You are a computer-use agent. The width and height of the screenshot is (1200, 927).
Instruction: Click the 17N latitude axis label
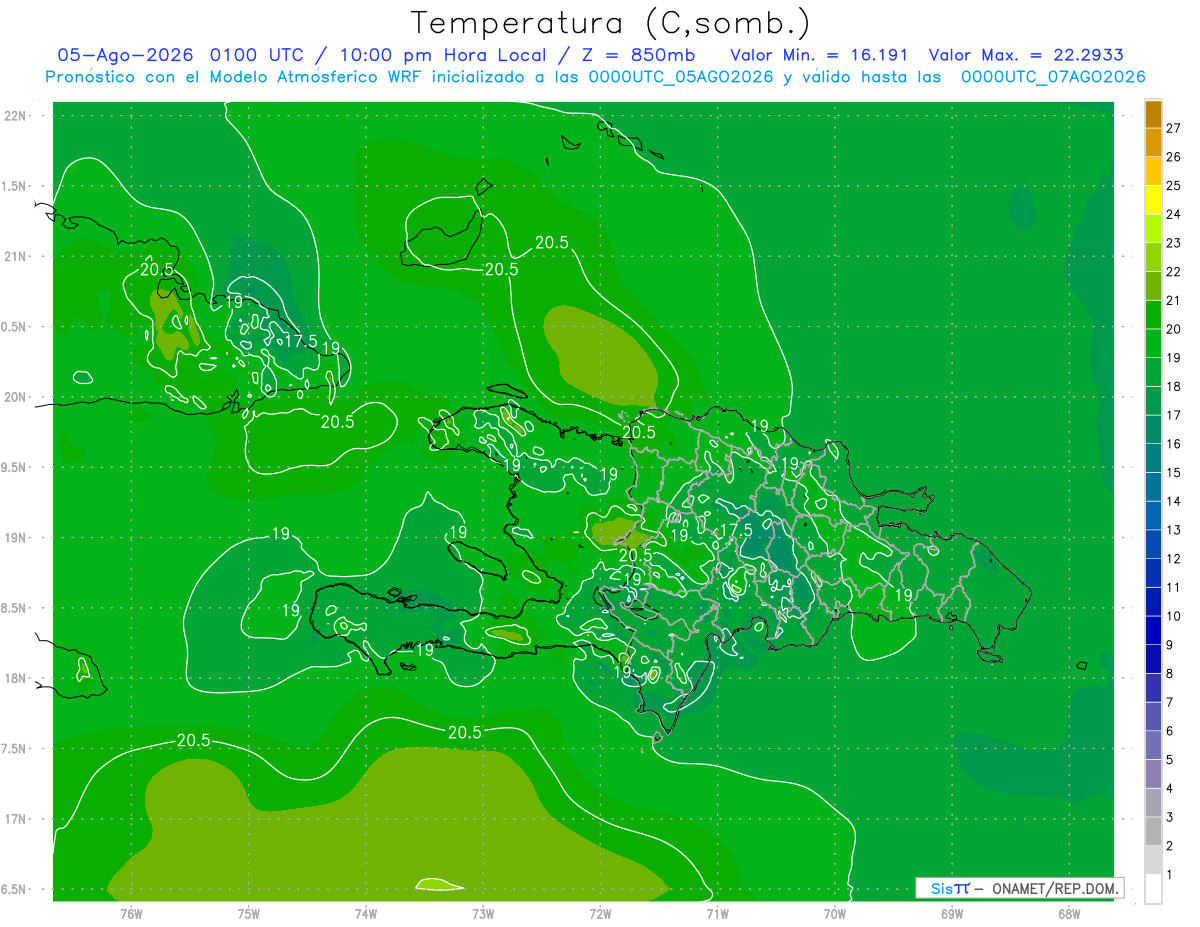click(17, 819)
